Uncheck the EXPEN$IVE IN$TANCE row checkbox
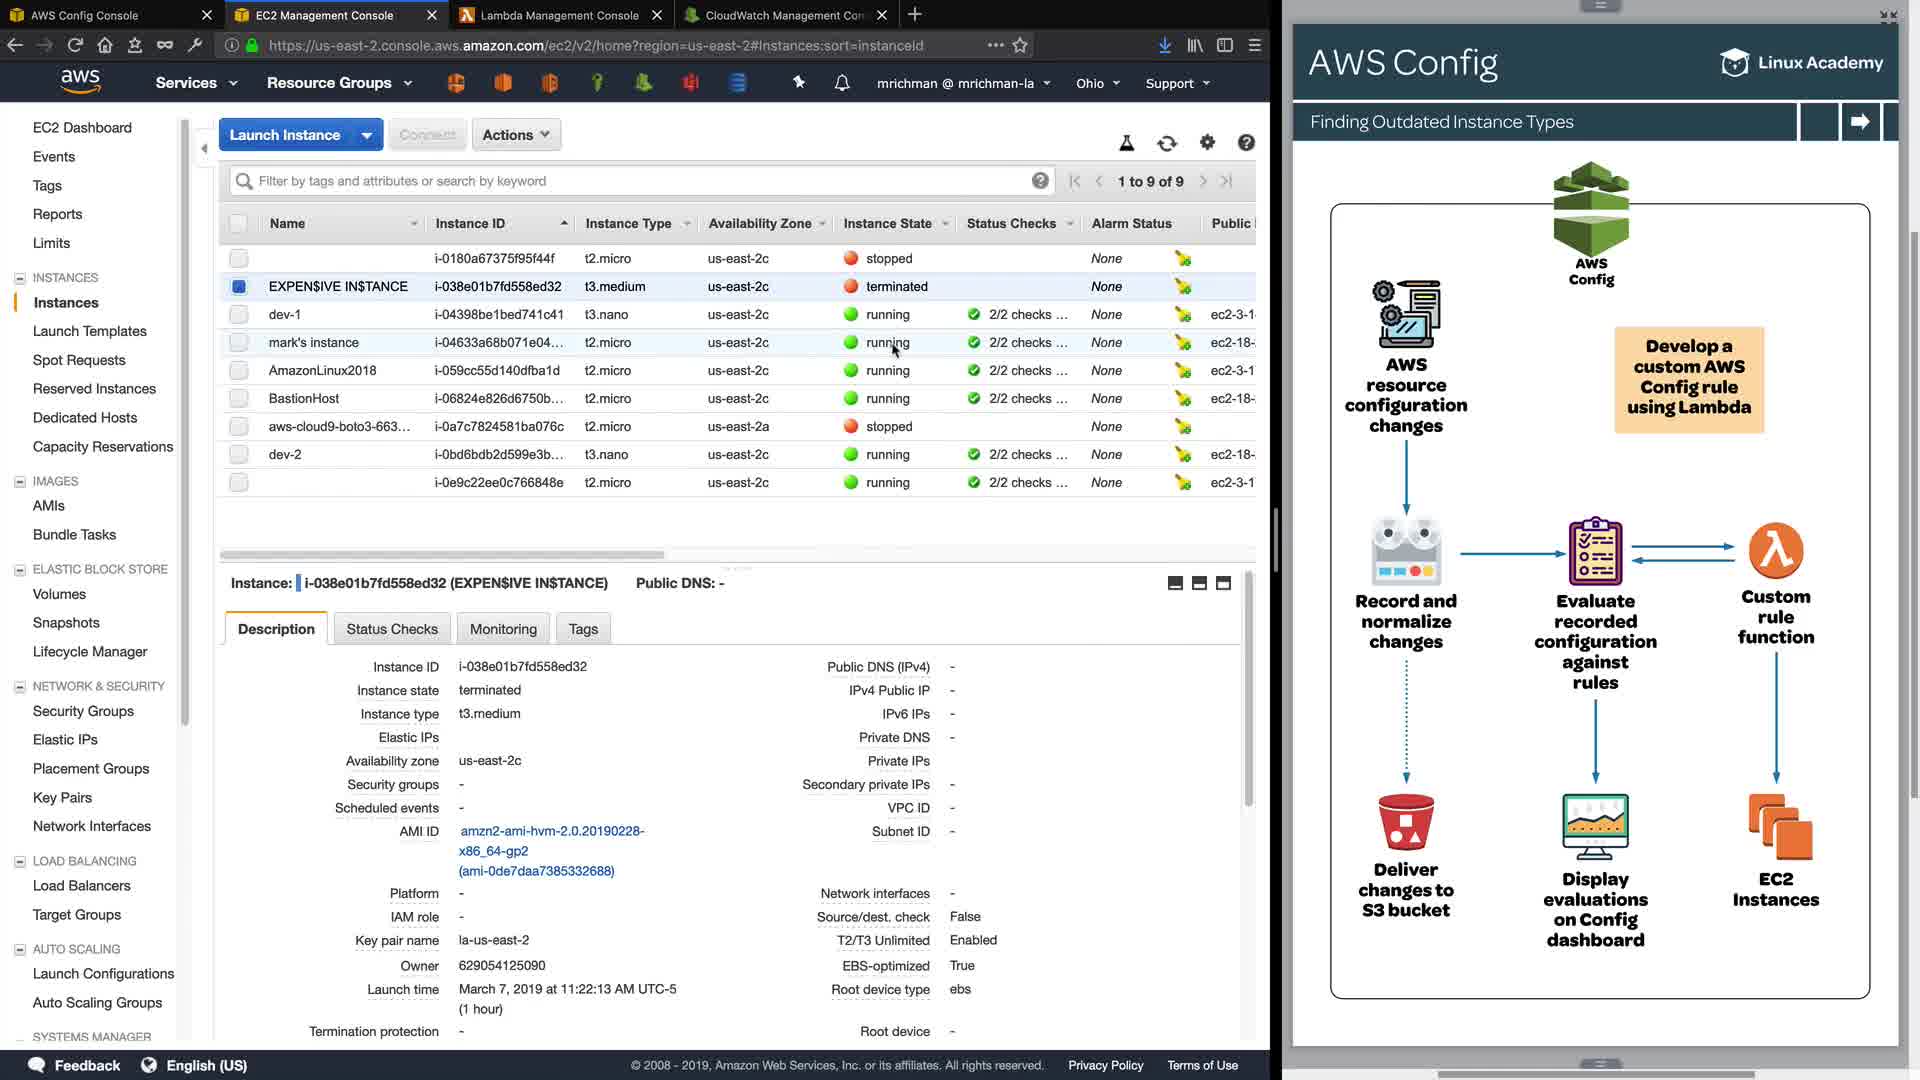The width and height of the screenshot is (1920, 1080). coord(238,287)
